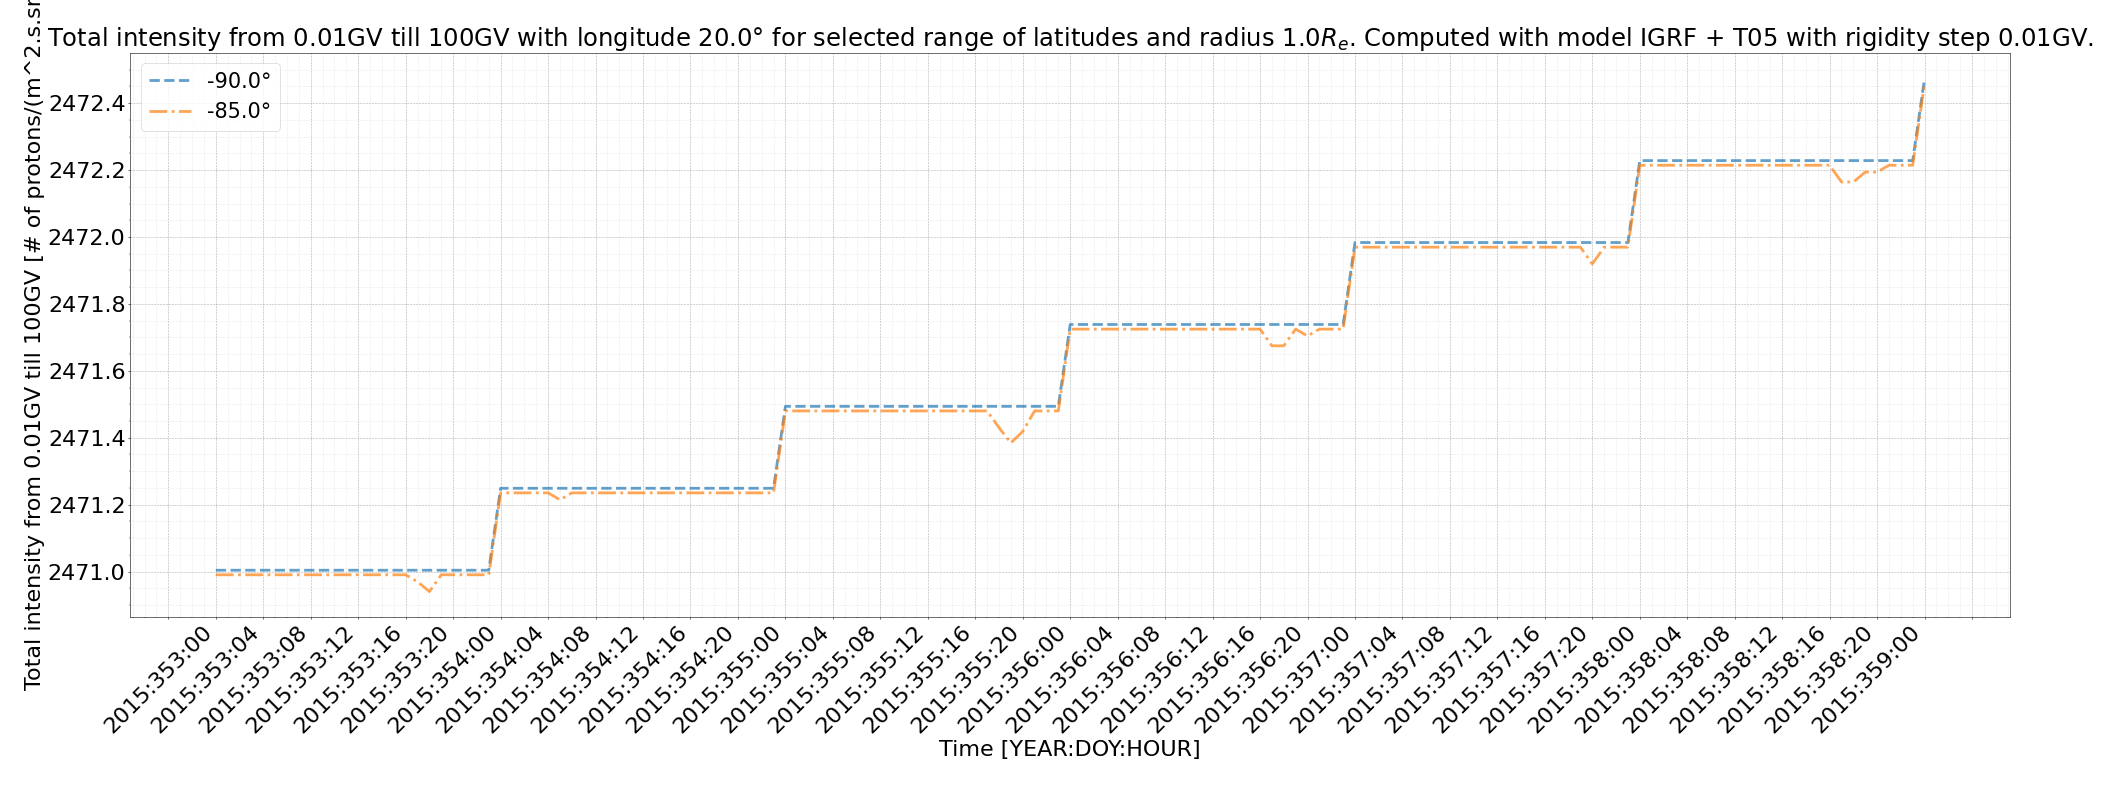
Task: Click x-axis tick label 2015:356:04
Action: (x=1061, y=680)
